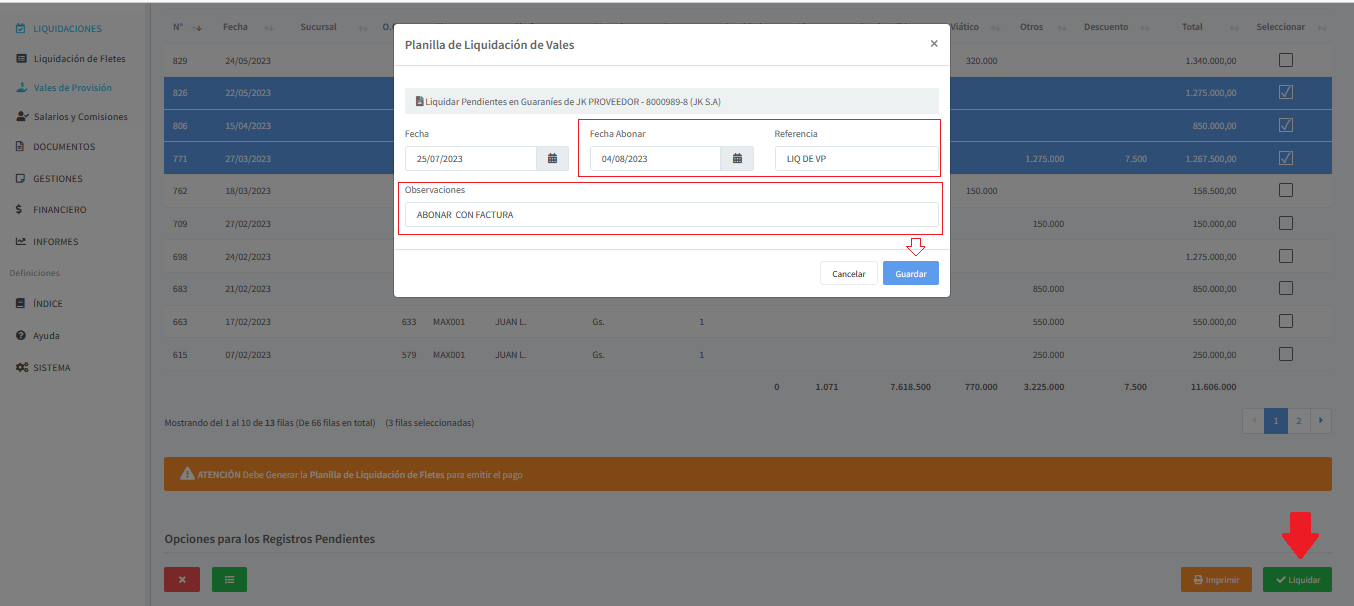Image resolution: width=1354 pixels, height=606 pixels.
Task: Select checkbox for row 663
Action: (x=1286, y=321)
